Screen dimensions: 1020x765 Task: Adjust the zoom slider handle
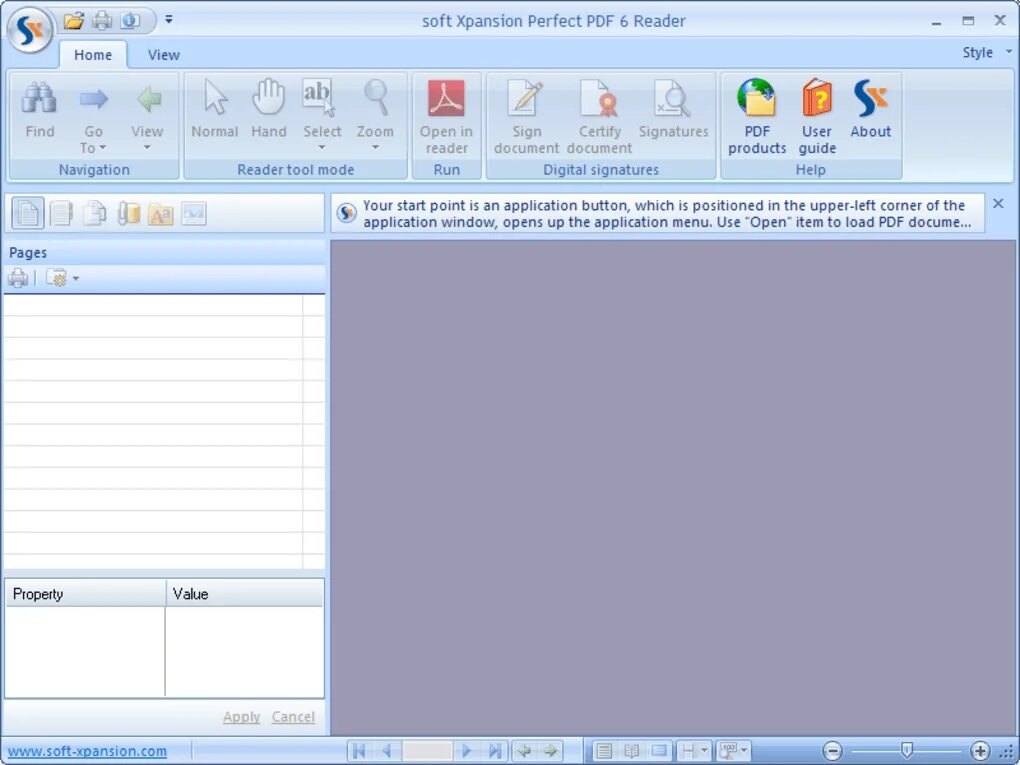pyautogui.click(x=906, y=750)
